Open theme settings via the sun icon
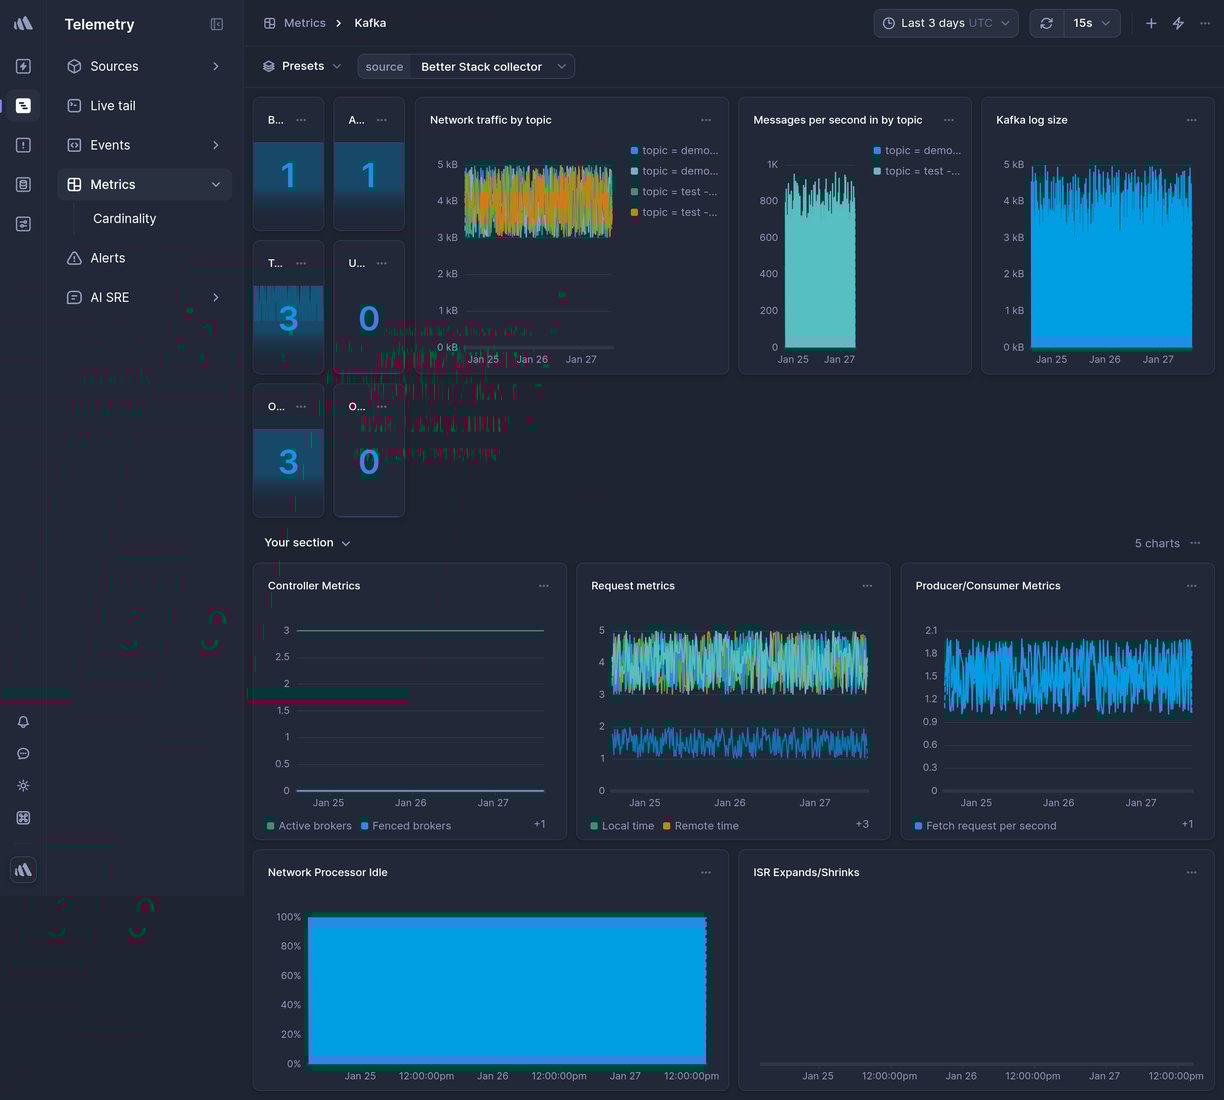 click(x=22, y=785)
